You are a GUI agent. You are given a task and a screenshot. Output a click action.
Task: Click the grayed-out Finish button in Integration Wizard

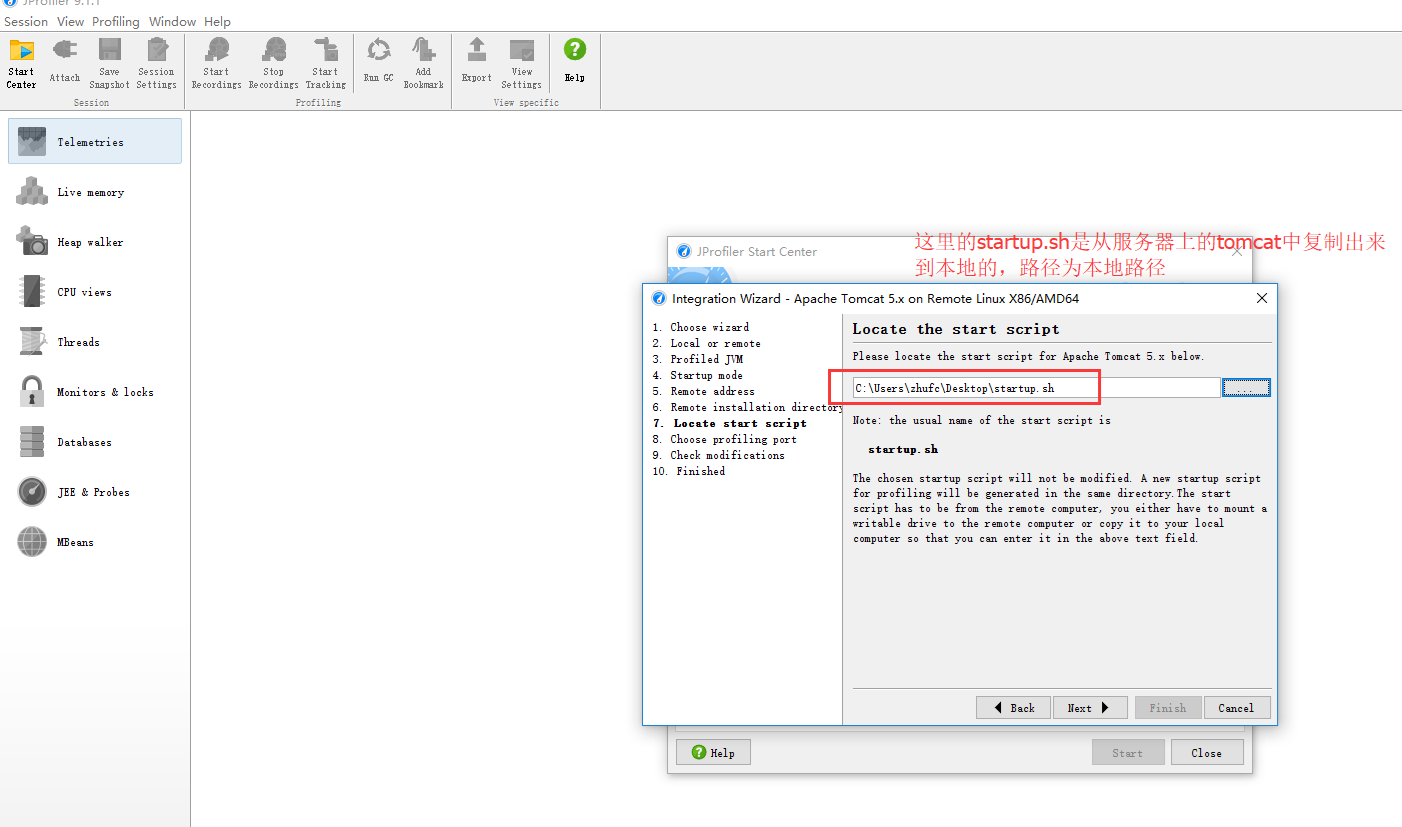click(x=1167, y=708)
